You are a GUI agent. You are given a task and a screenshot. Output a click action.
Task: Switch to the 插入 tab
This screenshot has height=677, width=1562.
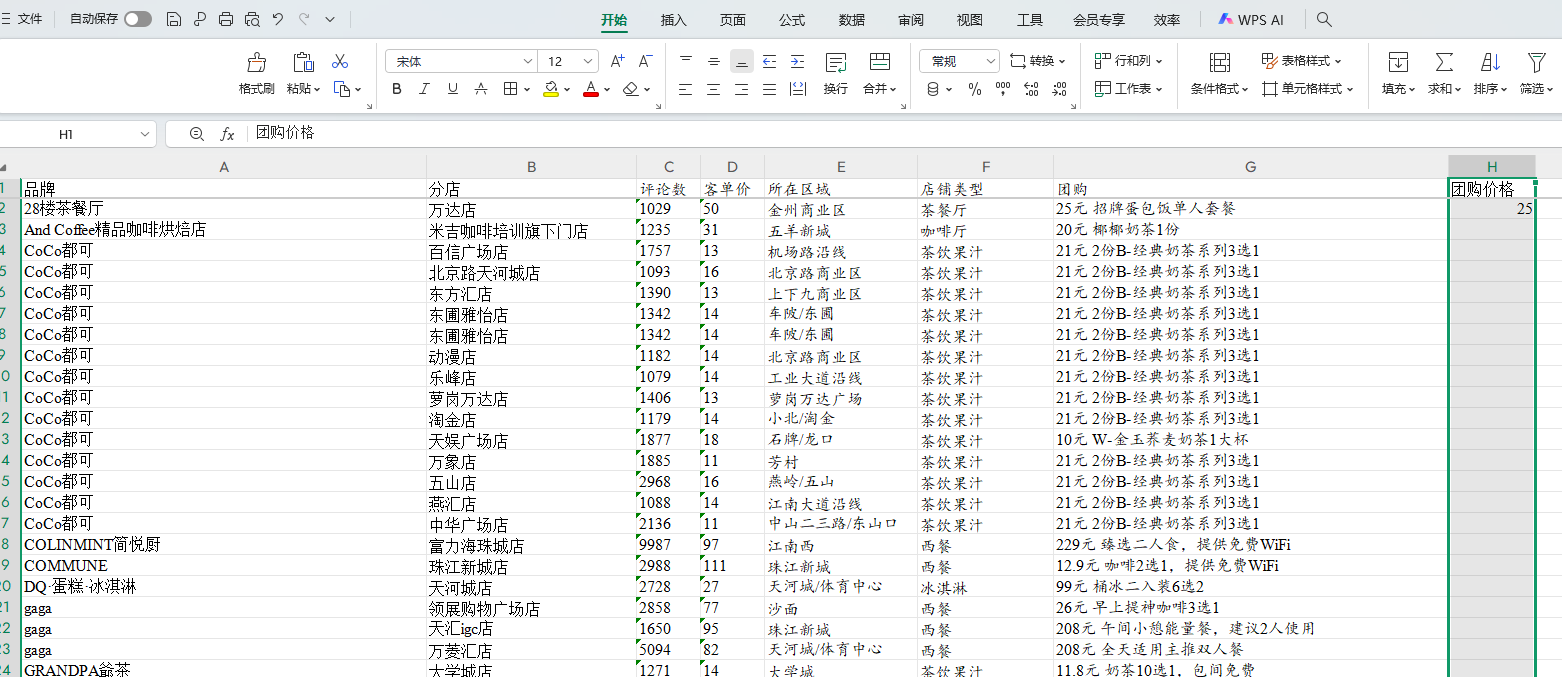674,20
